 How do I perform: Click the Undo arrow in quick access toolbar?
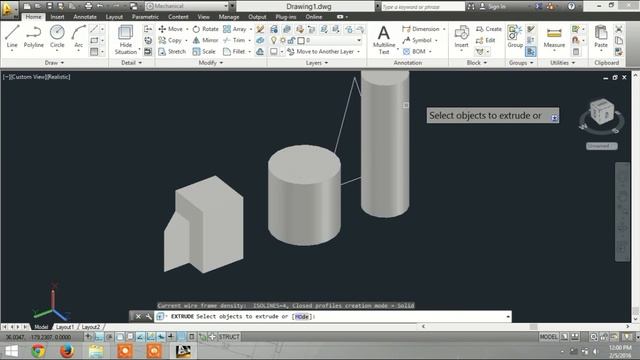click(100, 6)
